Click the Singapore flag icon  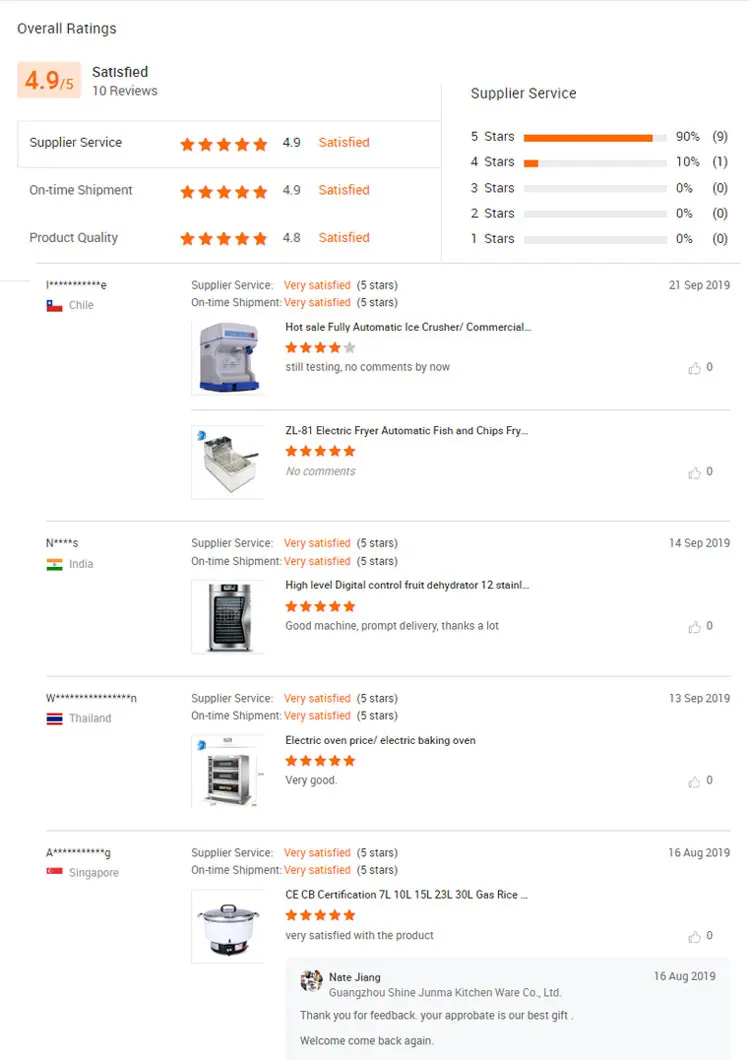coord(54,873)
